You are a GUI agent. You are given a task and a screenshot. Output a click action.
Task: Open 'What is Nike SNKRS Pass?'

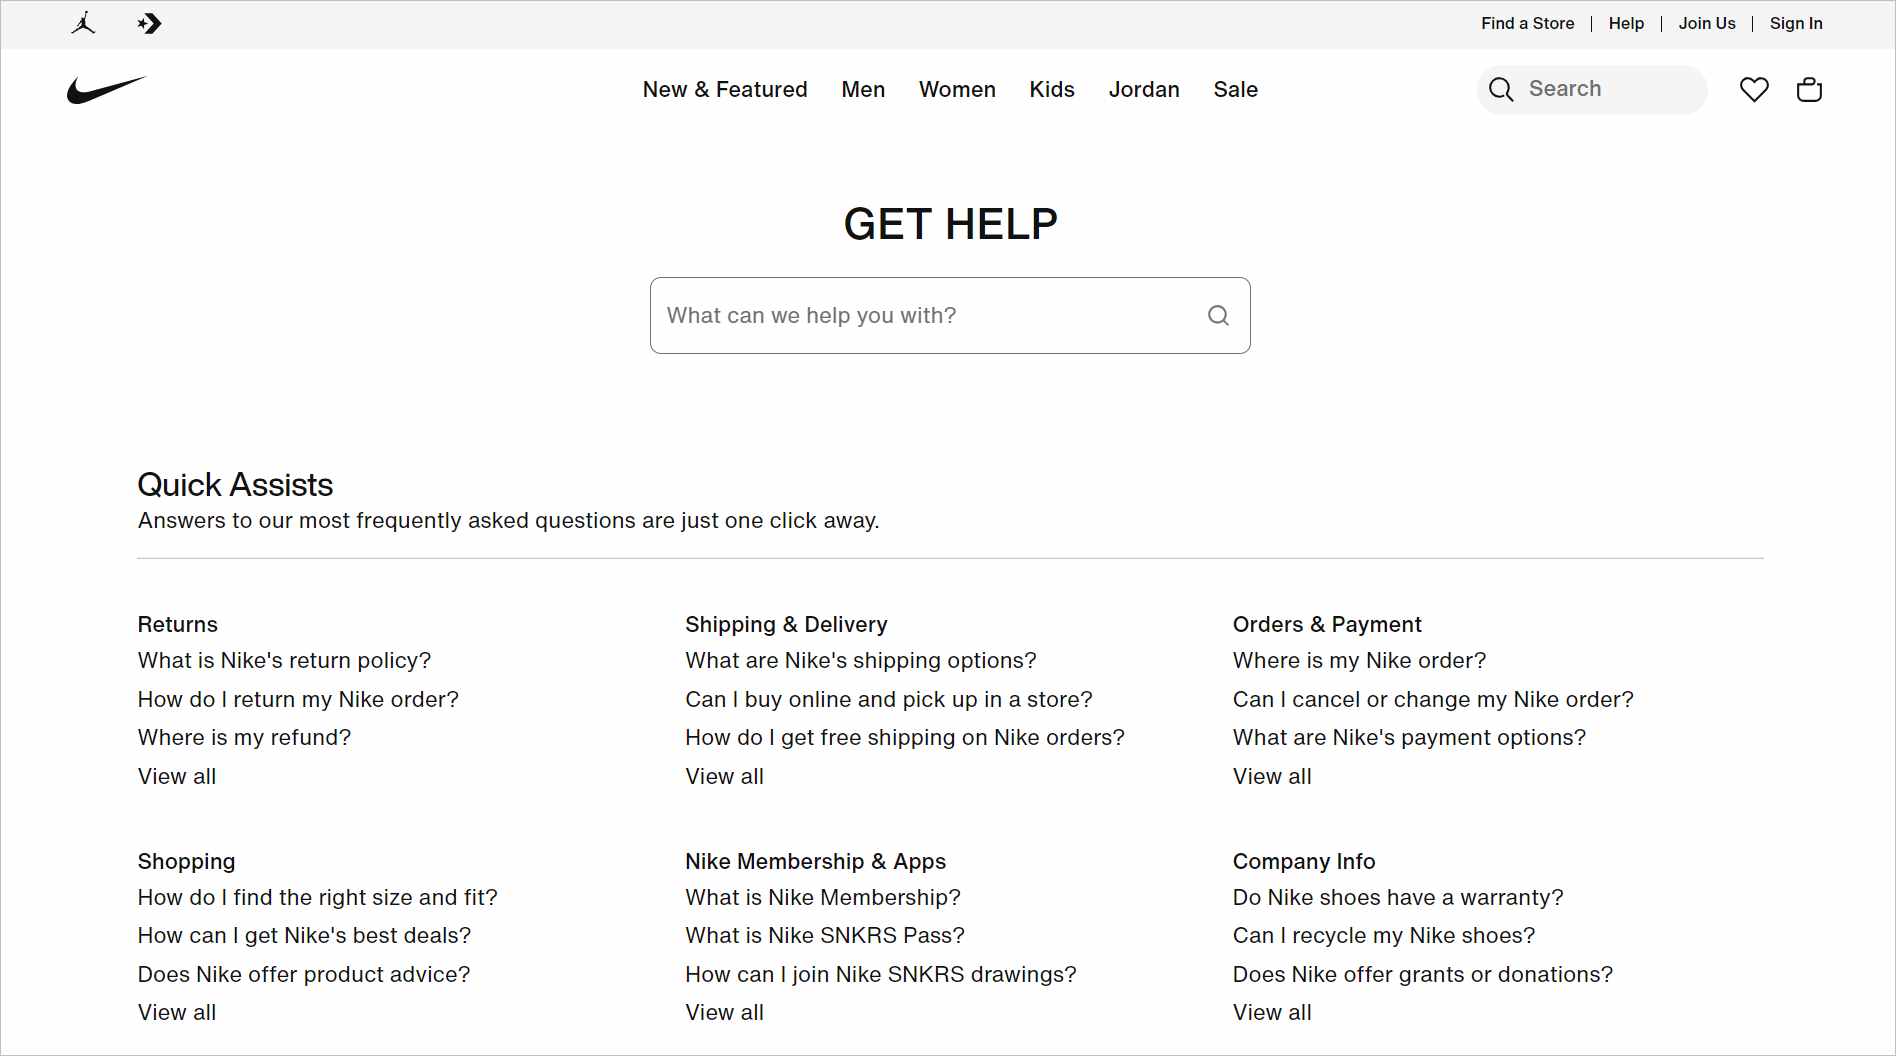pos(824,936)
